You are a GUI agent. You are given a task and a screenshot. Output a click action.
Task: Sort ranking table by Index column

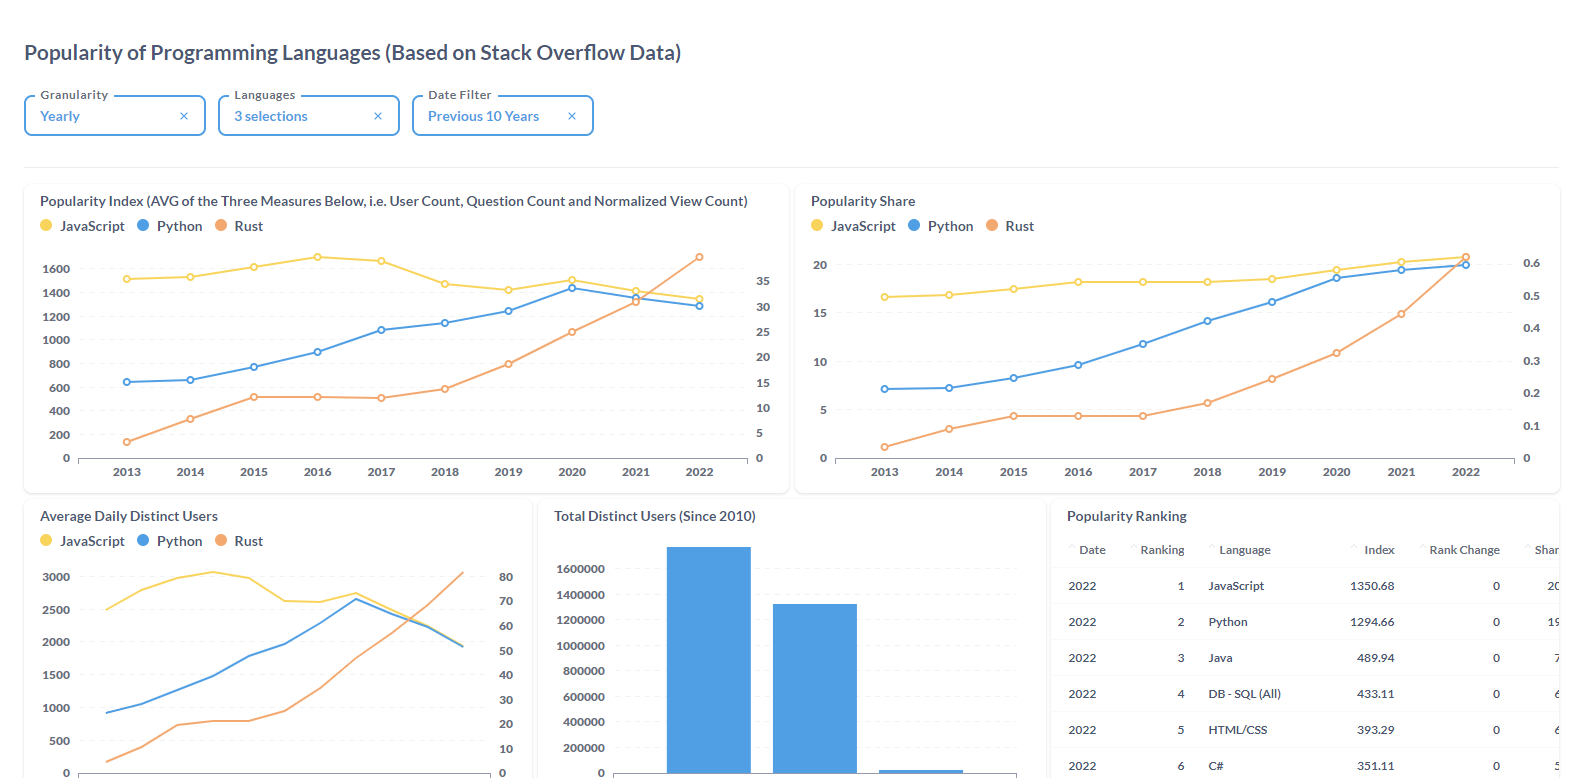point(1379,550)
